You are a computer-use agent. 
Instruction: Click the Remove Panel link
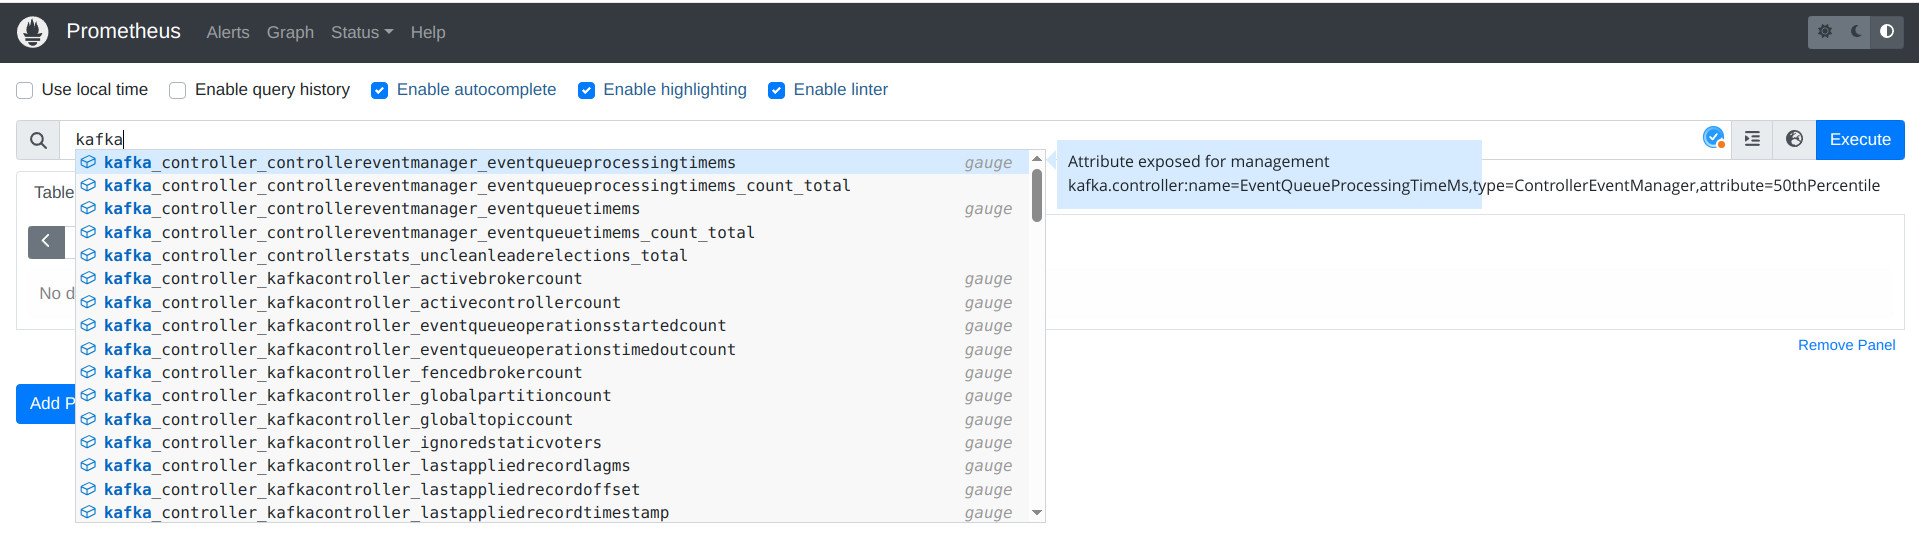coord(1846,345)
